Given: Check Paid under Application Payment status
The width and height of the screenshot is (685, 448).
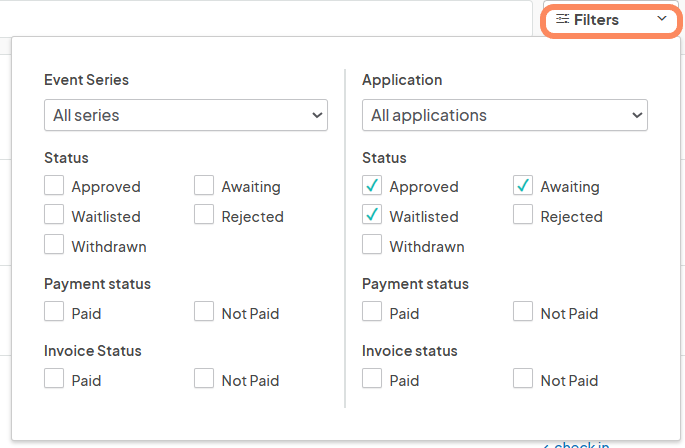Looking at the screenshot, I should pyautogui.click(x=372, y=311).
